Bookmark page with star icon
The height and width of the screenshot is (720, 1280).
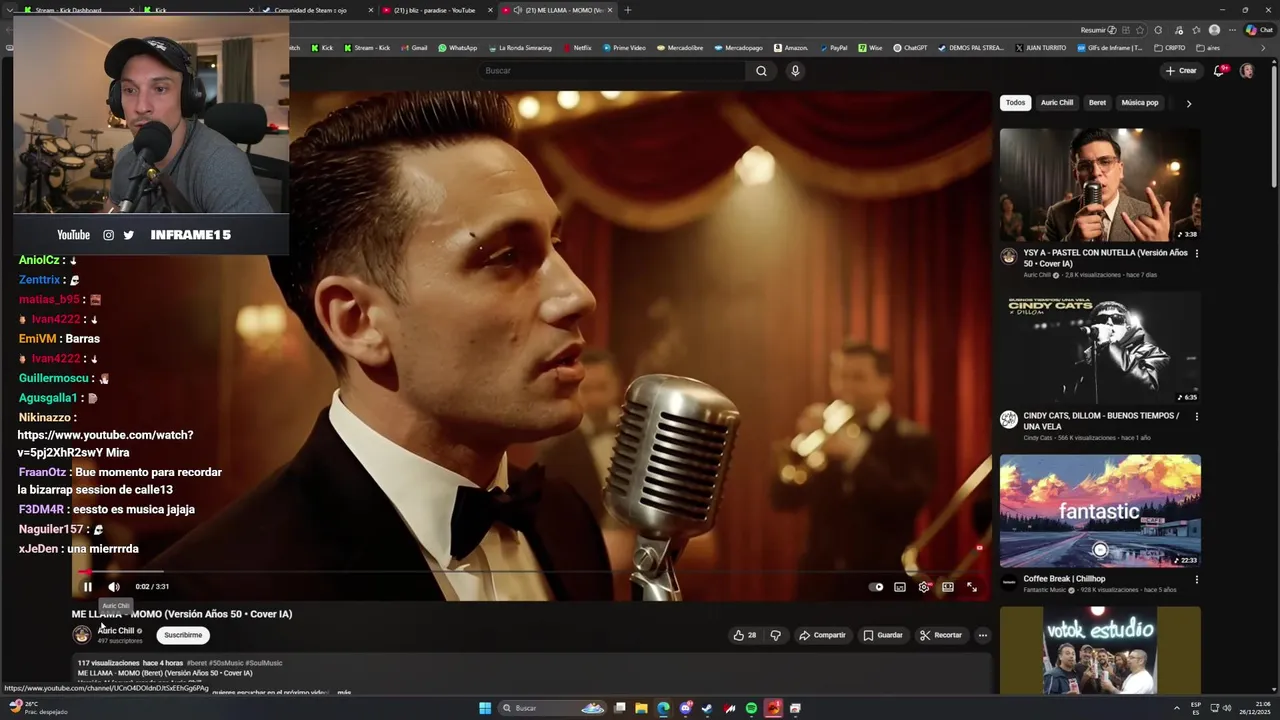coord(1140,30)
